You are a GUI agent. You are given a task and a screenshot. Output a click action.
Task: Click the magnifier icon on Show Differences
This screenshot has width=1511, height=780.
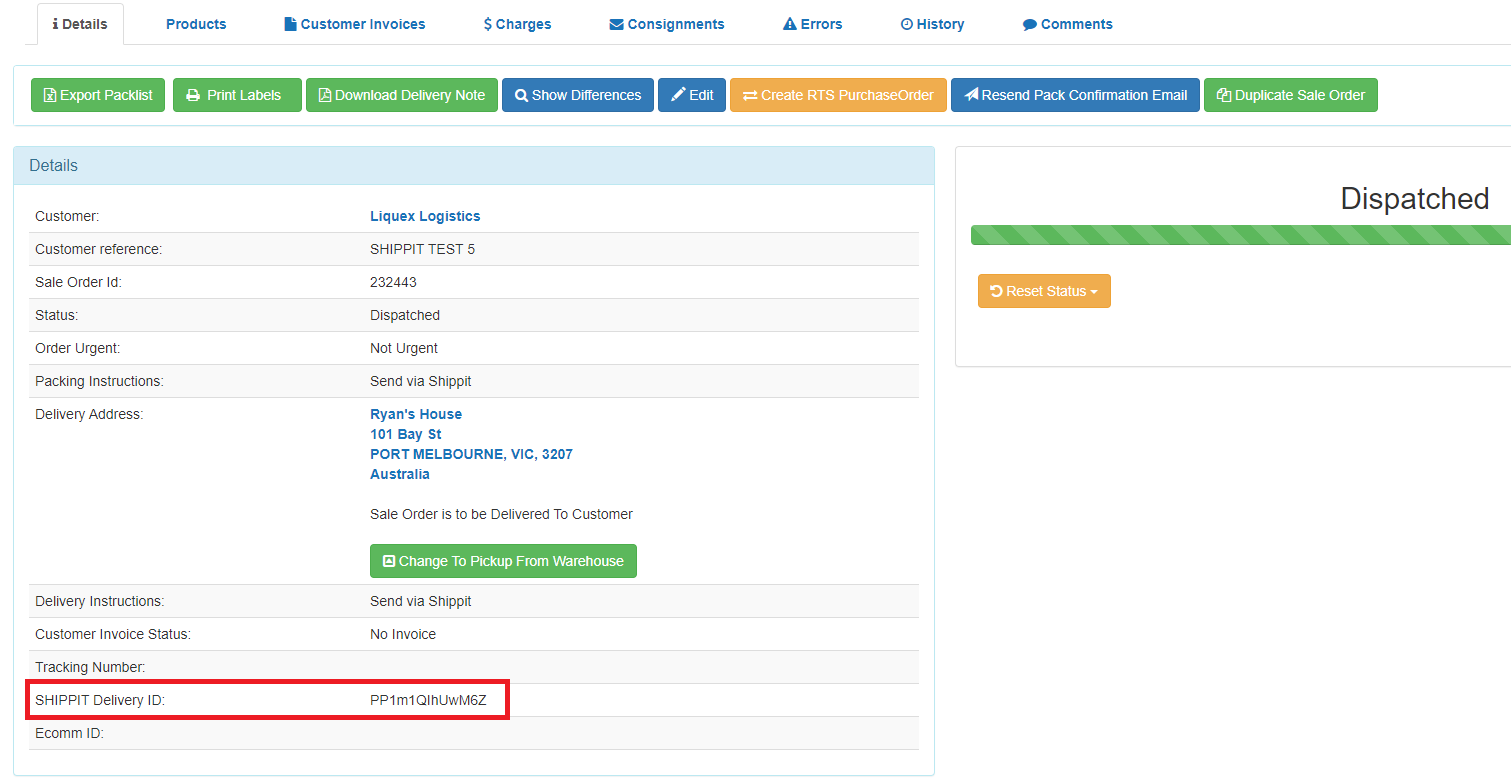(521, 95)
